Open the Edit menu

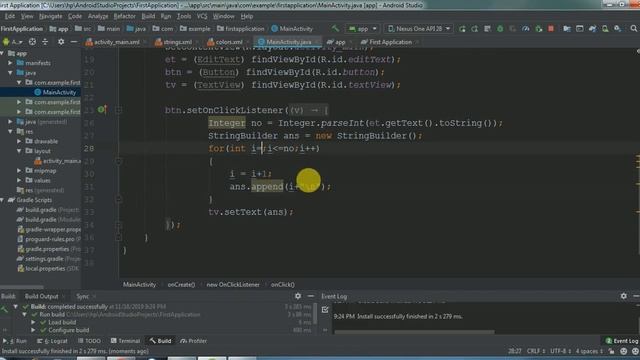[10, 16]
